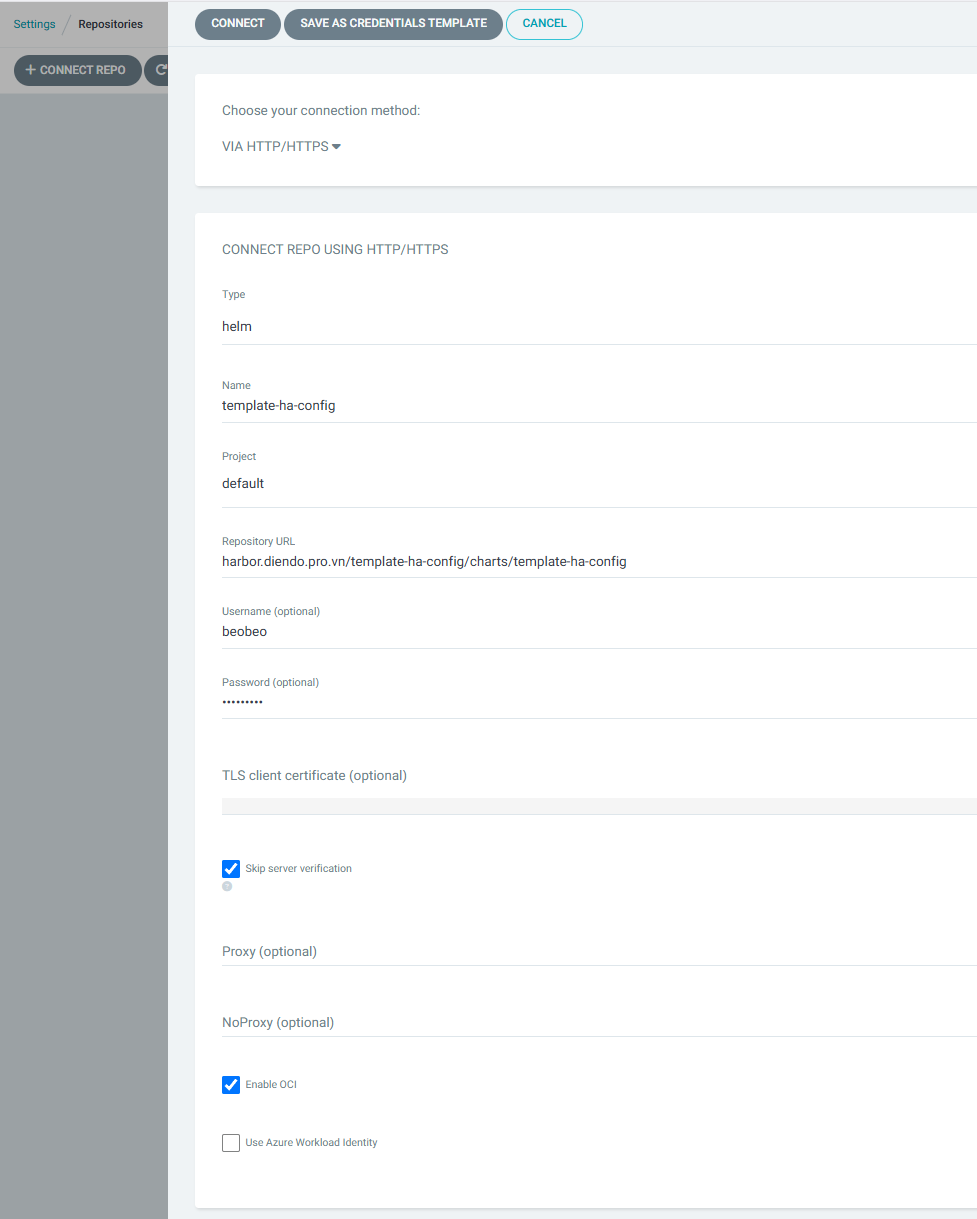The width and height of the screenshot is (977, 1219).
Task: Click the refresh icon beside CONNECT REPO
Action: (x=159, y=70)
